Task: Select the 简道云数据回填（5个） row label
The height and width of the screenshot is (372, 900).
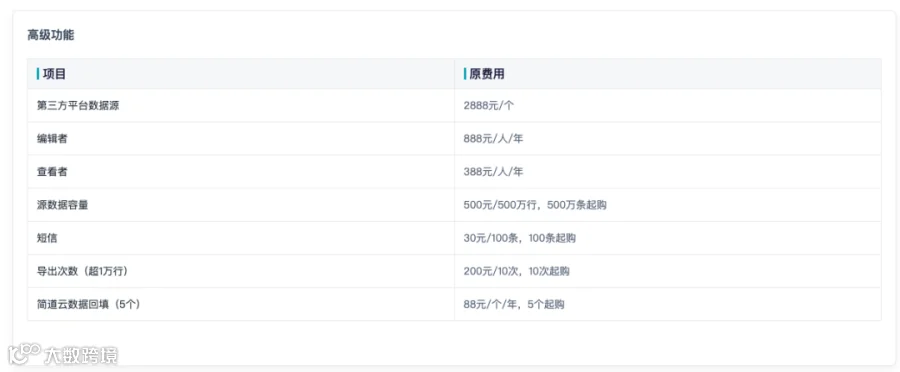Action: click(x=88, y=304)
